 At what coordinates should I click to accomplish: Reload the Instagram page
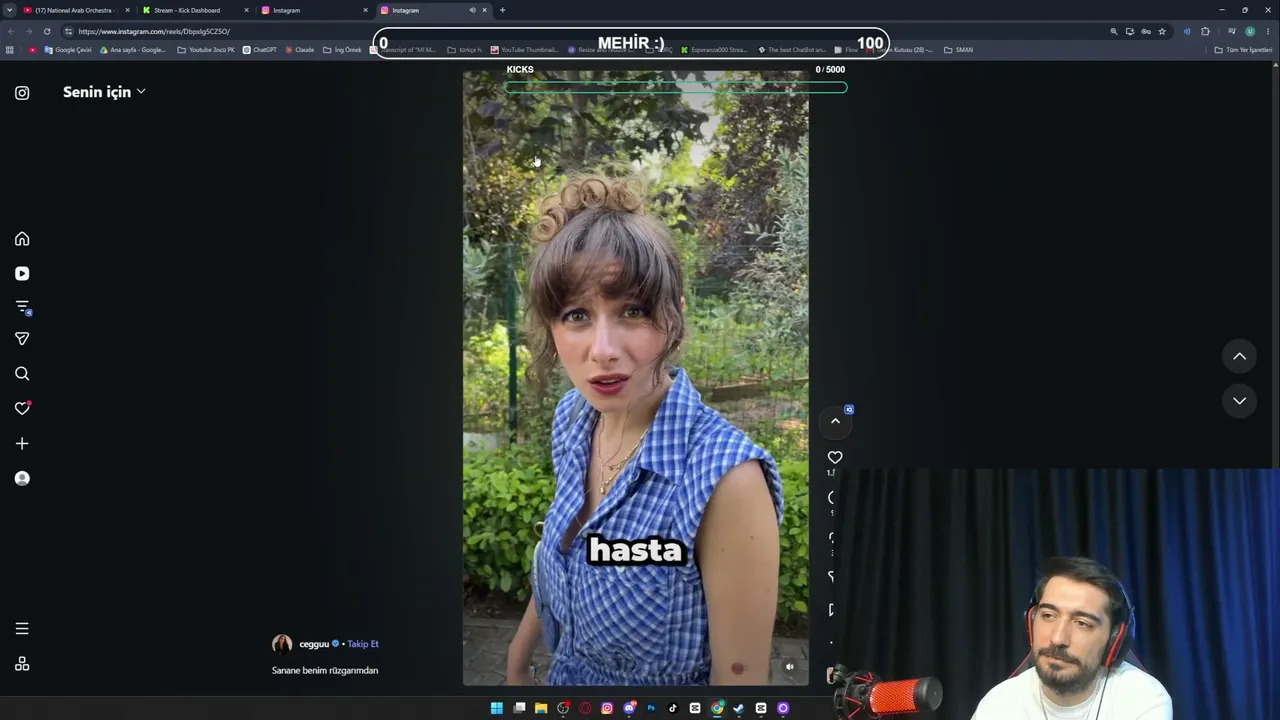click(47, 31)
